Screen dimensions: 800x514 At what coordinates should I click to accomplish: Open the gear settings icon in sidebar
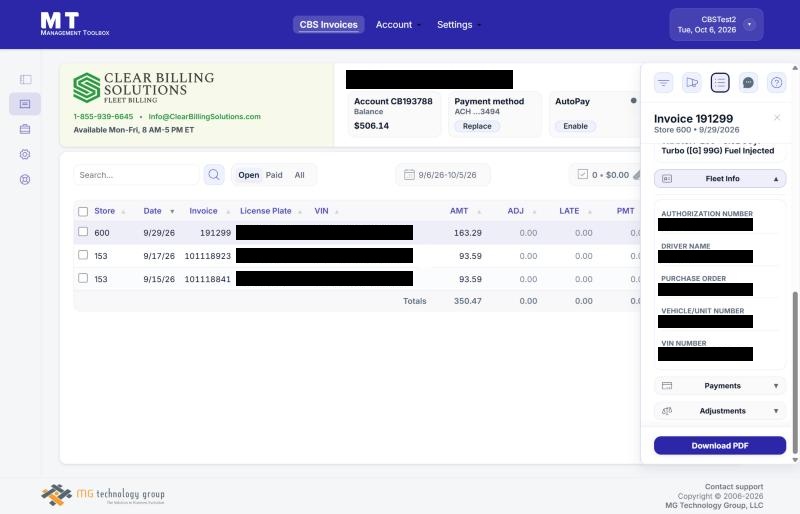(25, 154)
